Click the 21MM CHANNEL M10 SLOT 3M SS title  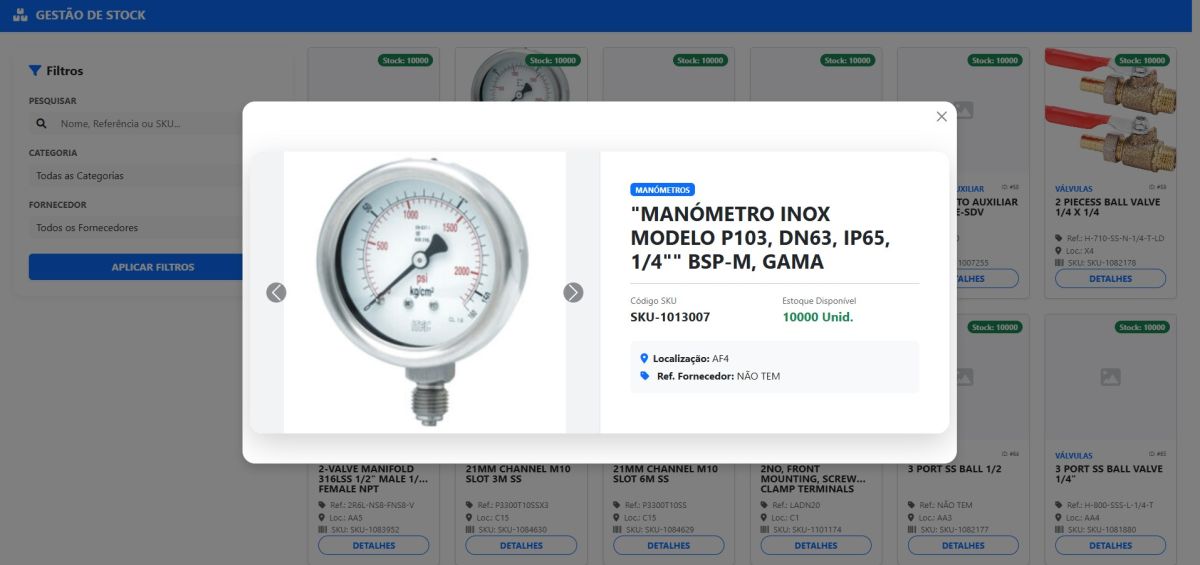pos(516,474)
